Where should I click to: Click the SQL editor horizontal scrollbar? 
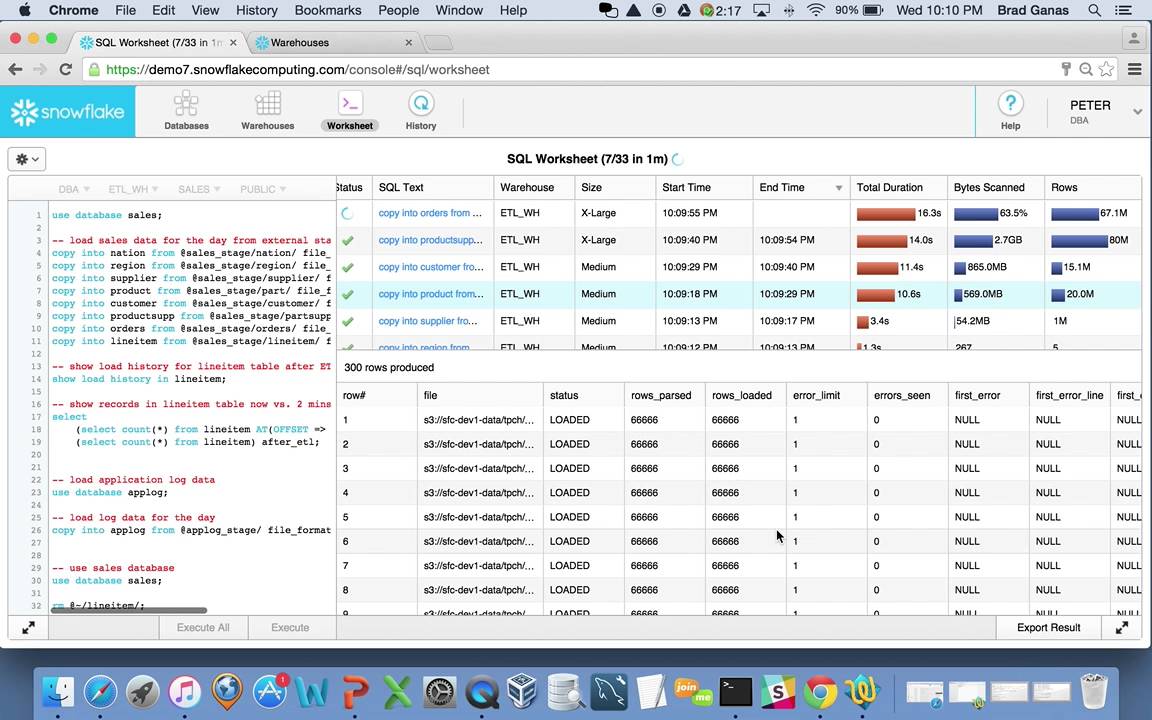[129, 610]
